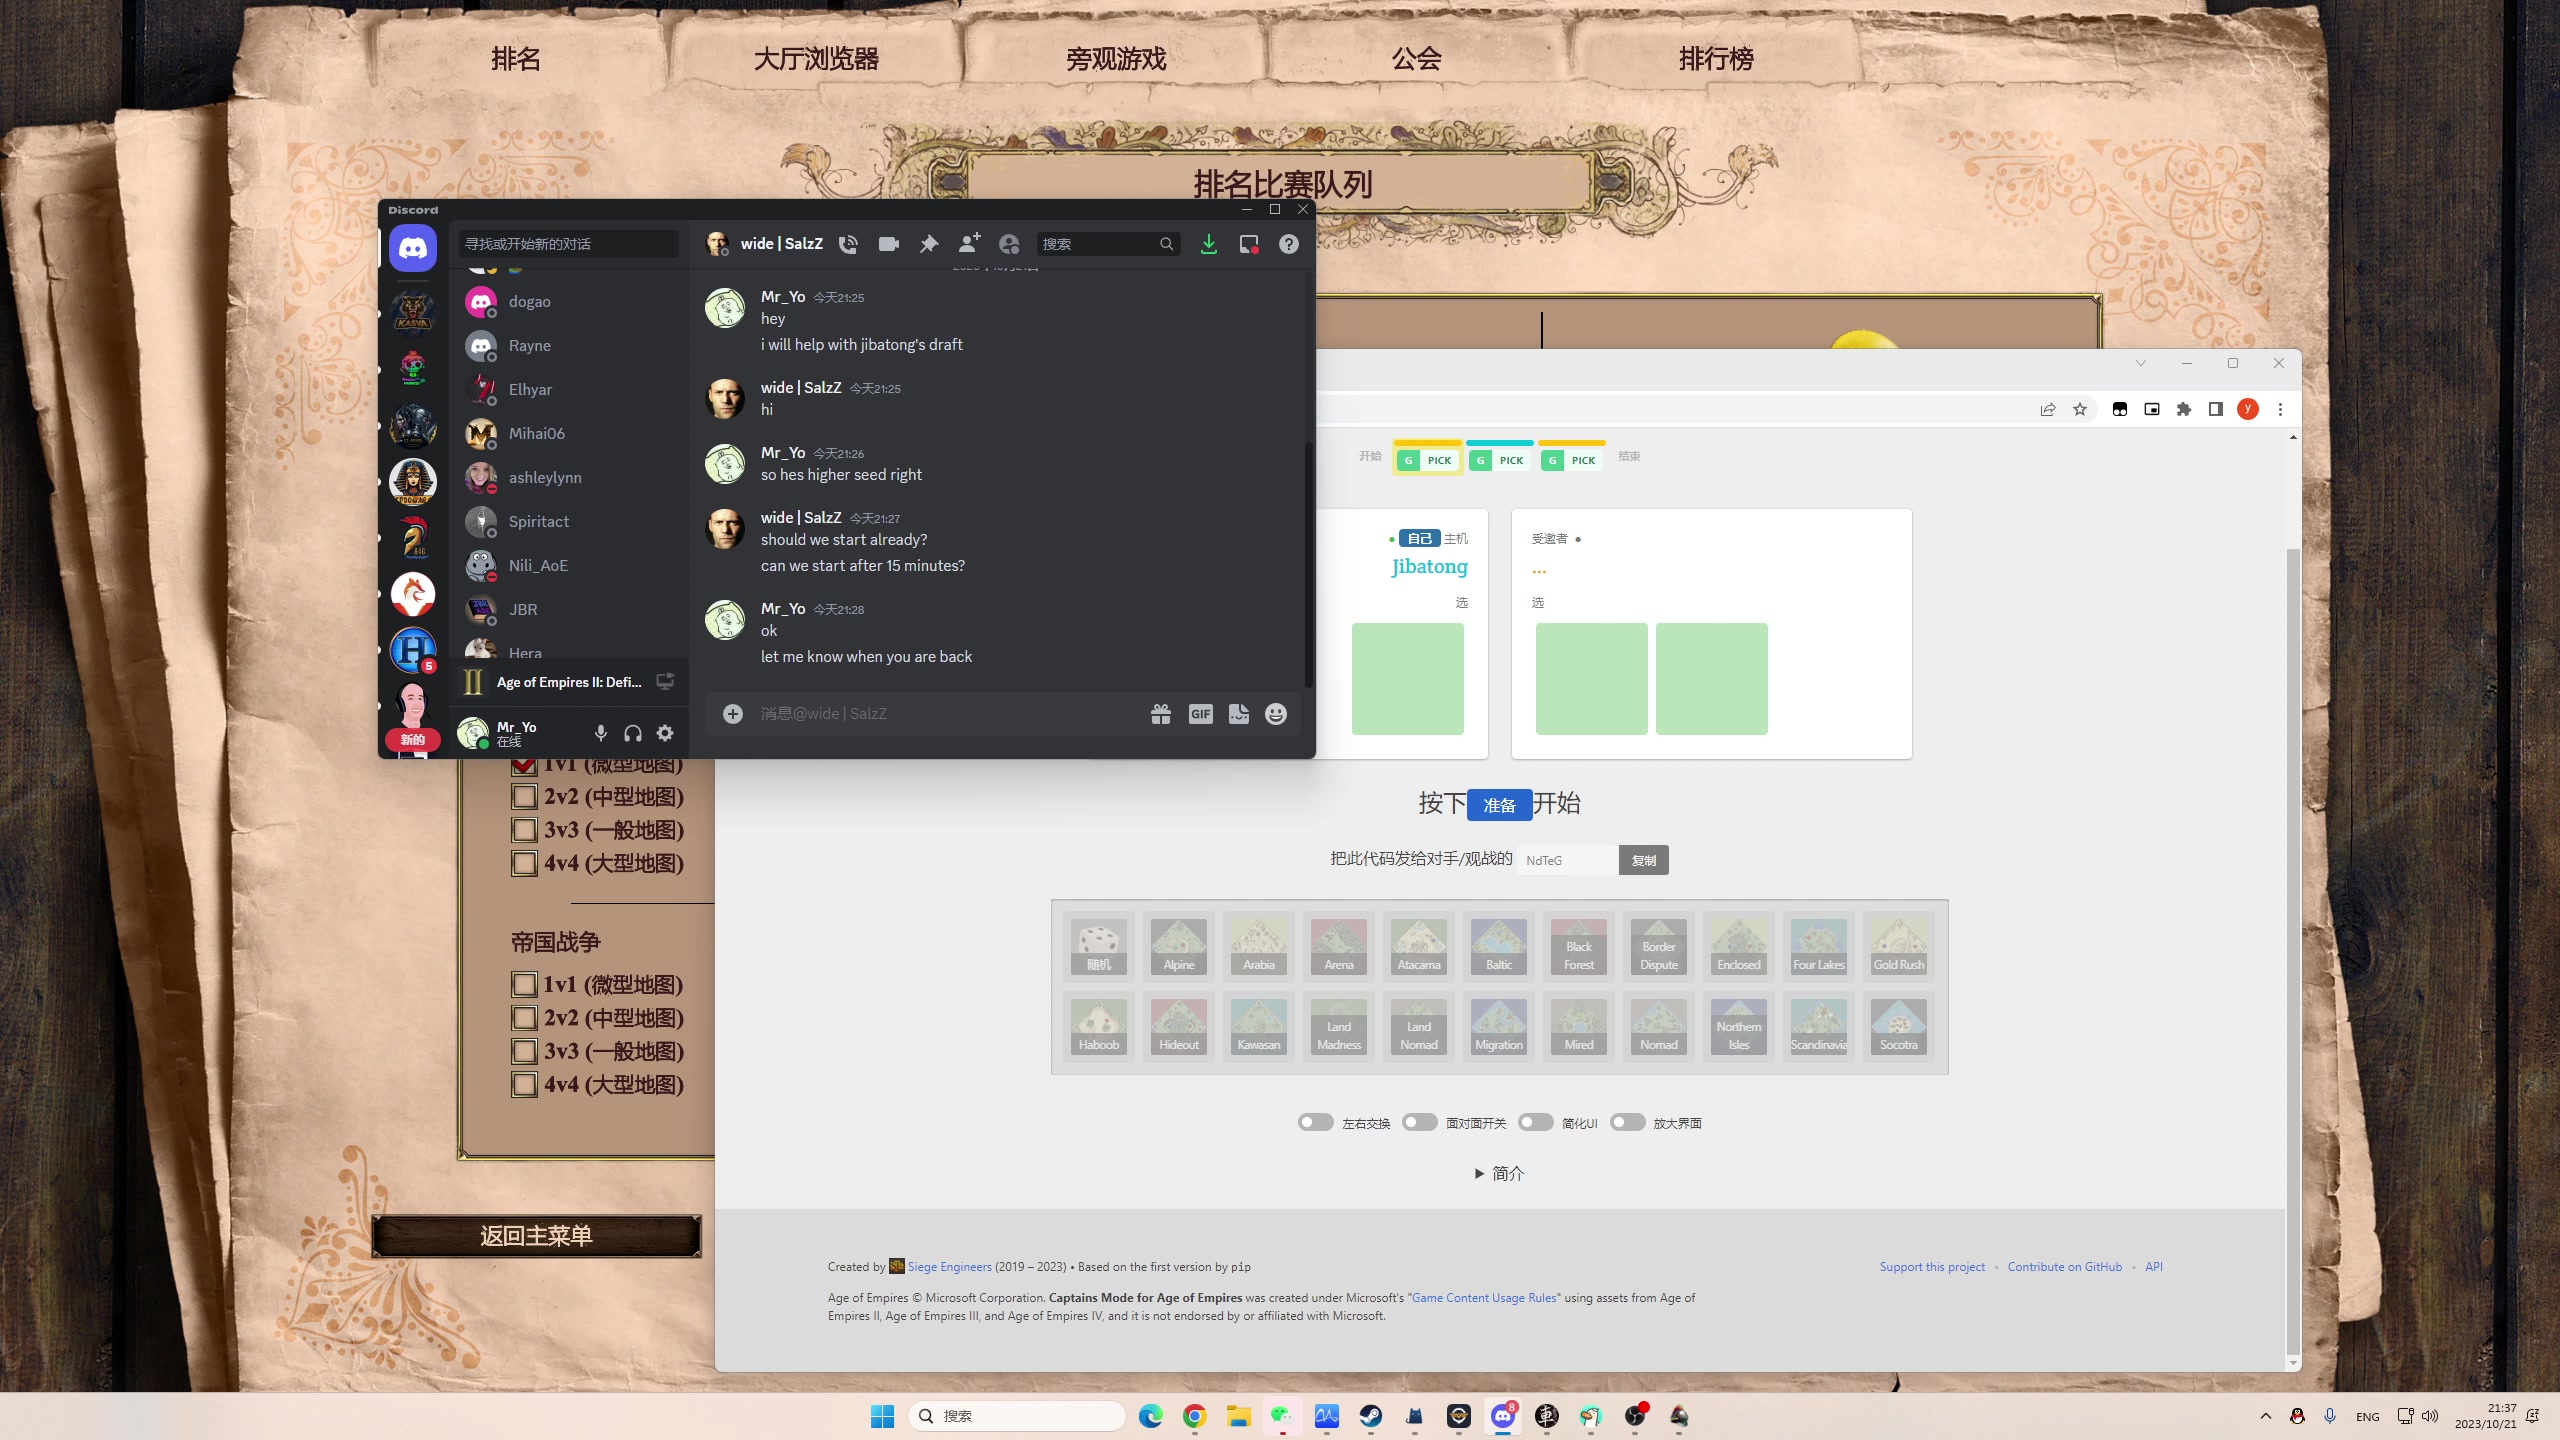Enable the 简化UI toggle
Screen dimensions: 2560x1440
(x=1535, y=1122)
